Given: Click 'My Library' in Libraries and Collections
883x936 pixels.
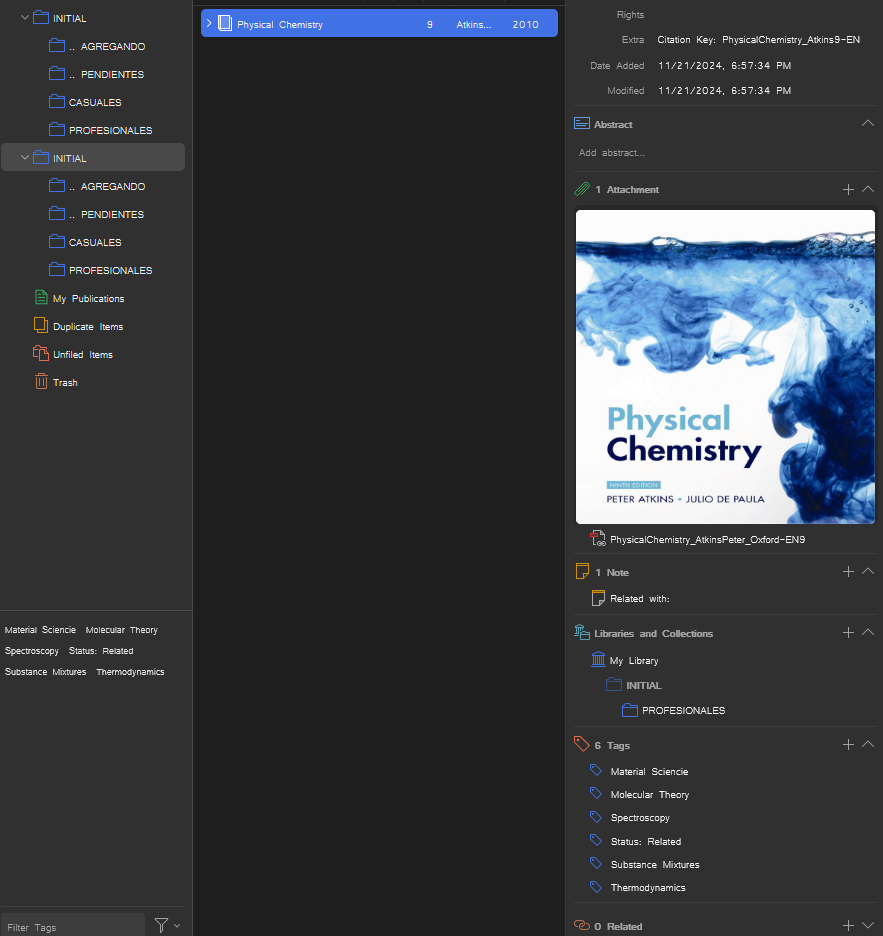Looking at the screenshot, I should click(633, 661).
